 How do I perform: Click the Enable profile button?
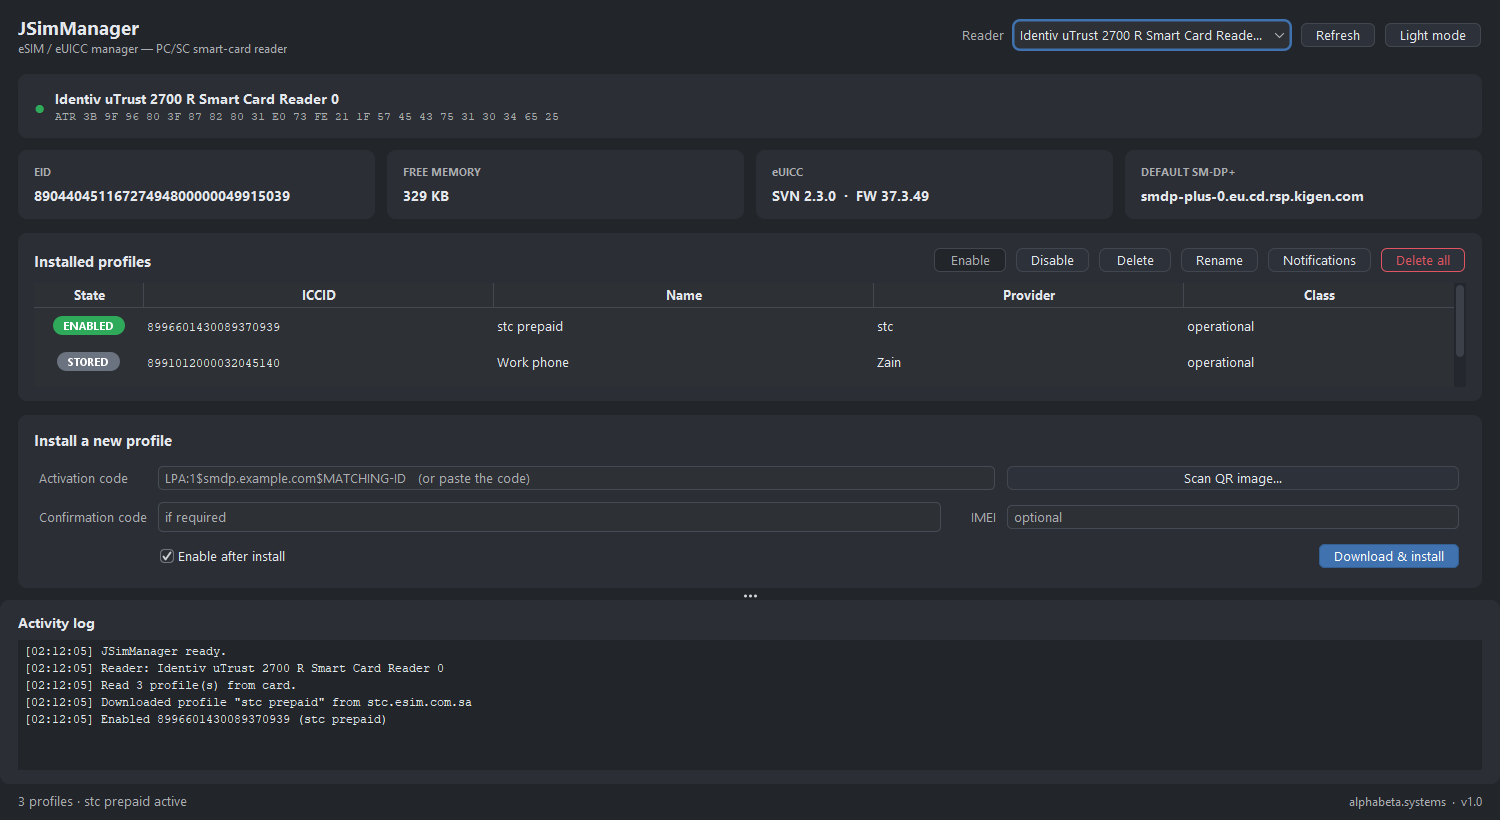point(970,260)
